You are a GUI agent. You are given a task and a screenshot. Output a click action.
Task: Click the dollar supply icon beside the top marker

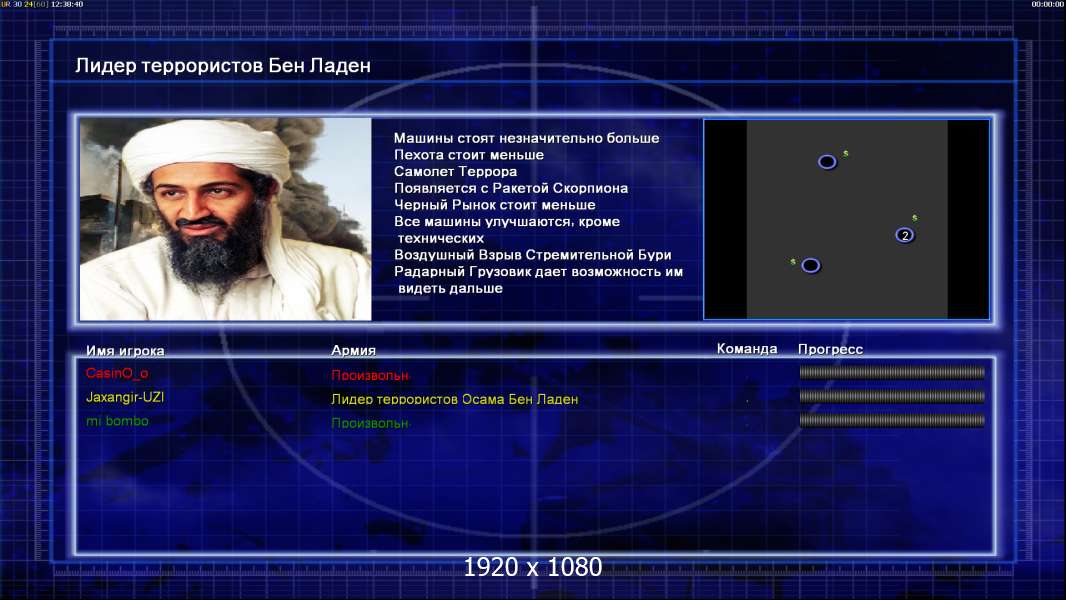tap(846, 153)
